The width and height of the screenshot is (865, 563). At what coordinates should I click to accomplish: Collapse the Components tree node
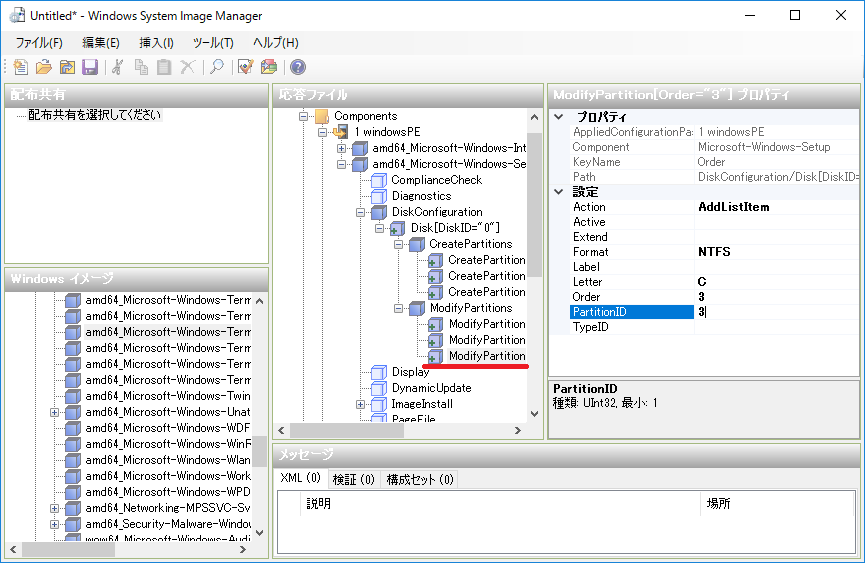303,116
